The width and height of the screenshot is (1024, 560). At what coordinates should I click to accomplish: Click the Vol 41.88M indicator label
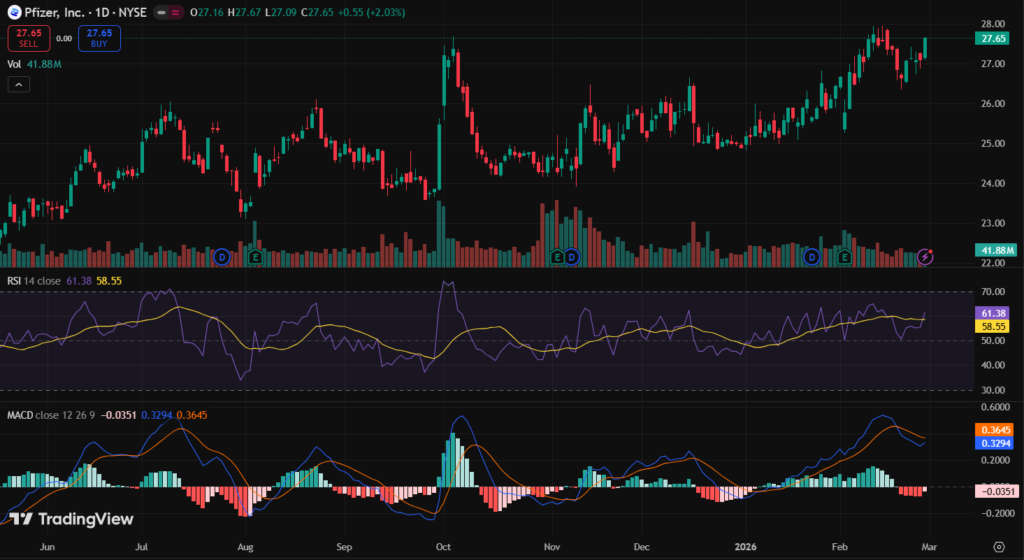(34, 64)
